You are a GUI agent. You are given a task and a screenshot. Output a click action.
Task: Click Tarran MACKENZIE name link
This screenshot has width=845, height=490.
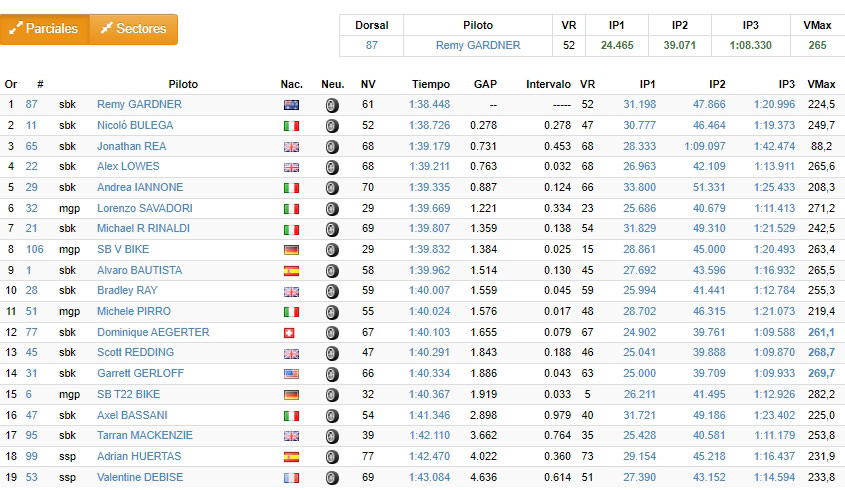coord(146,435)
